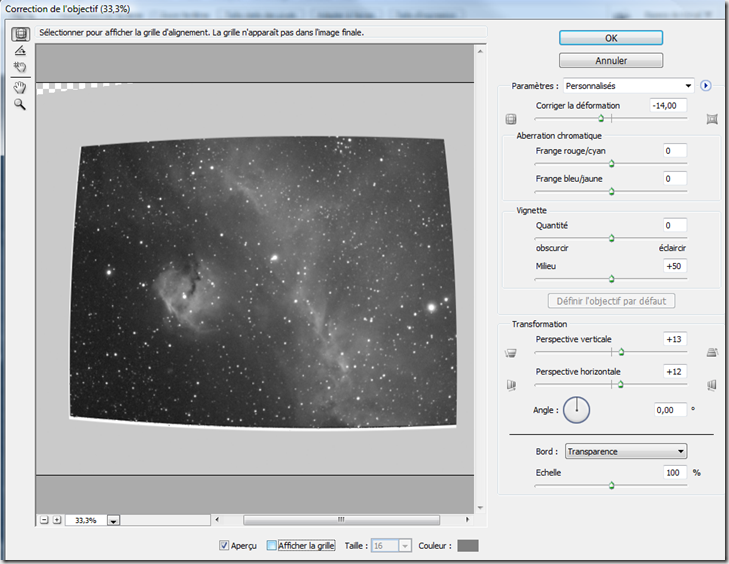Open the Paramètres flyout menu arrow
Image resolution: width=729 pixels, height=564 pixels.
coord(705,86)
